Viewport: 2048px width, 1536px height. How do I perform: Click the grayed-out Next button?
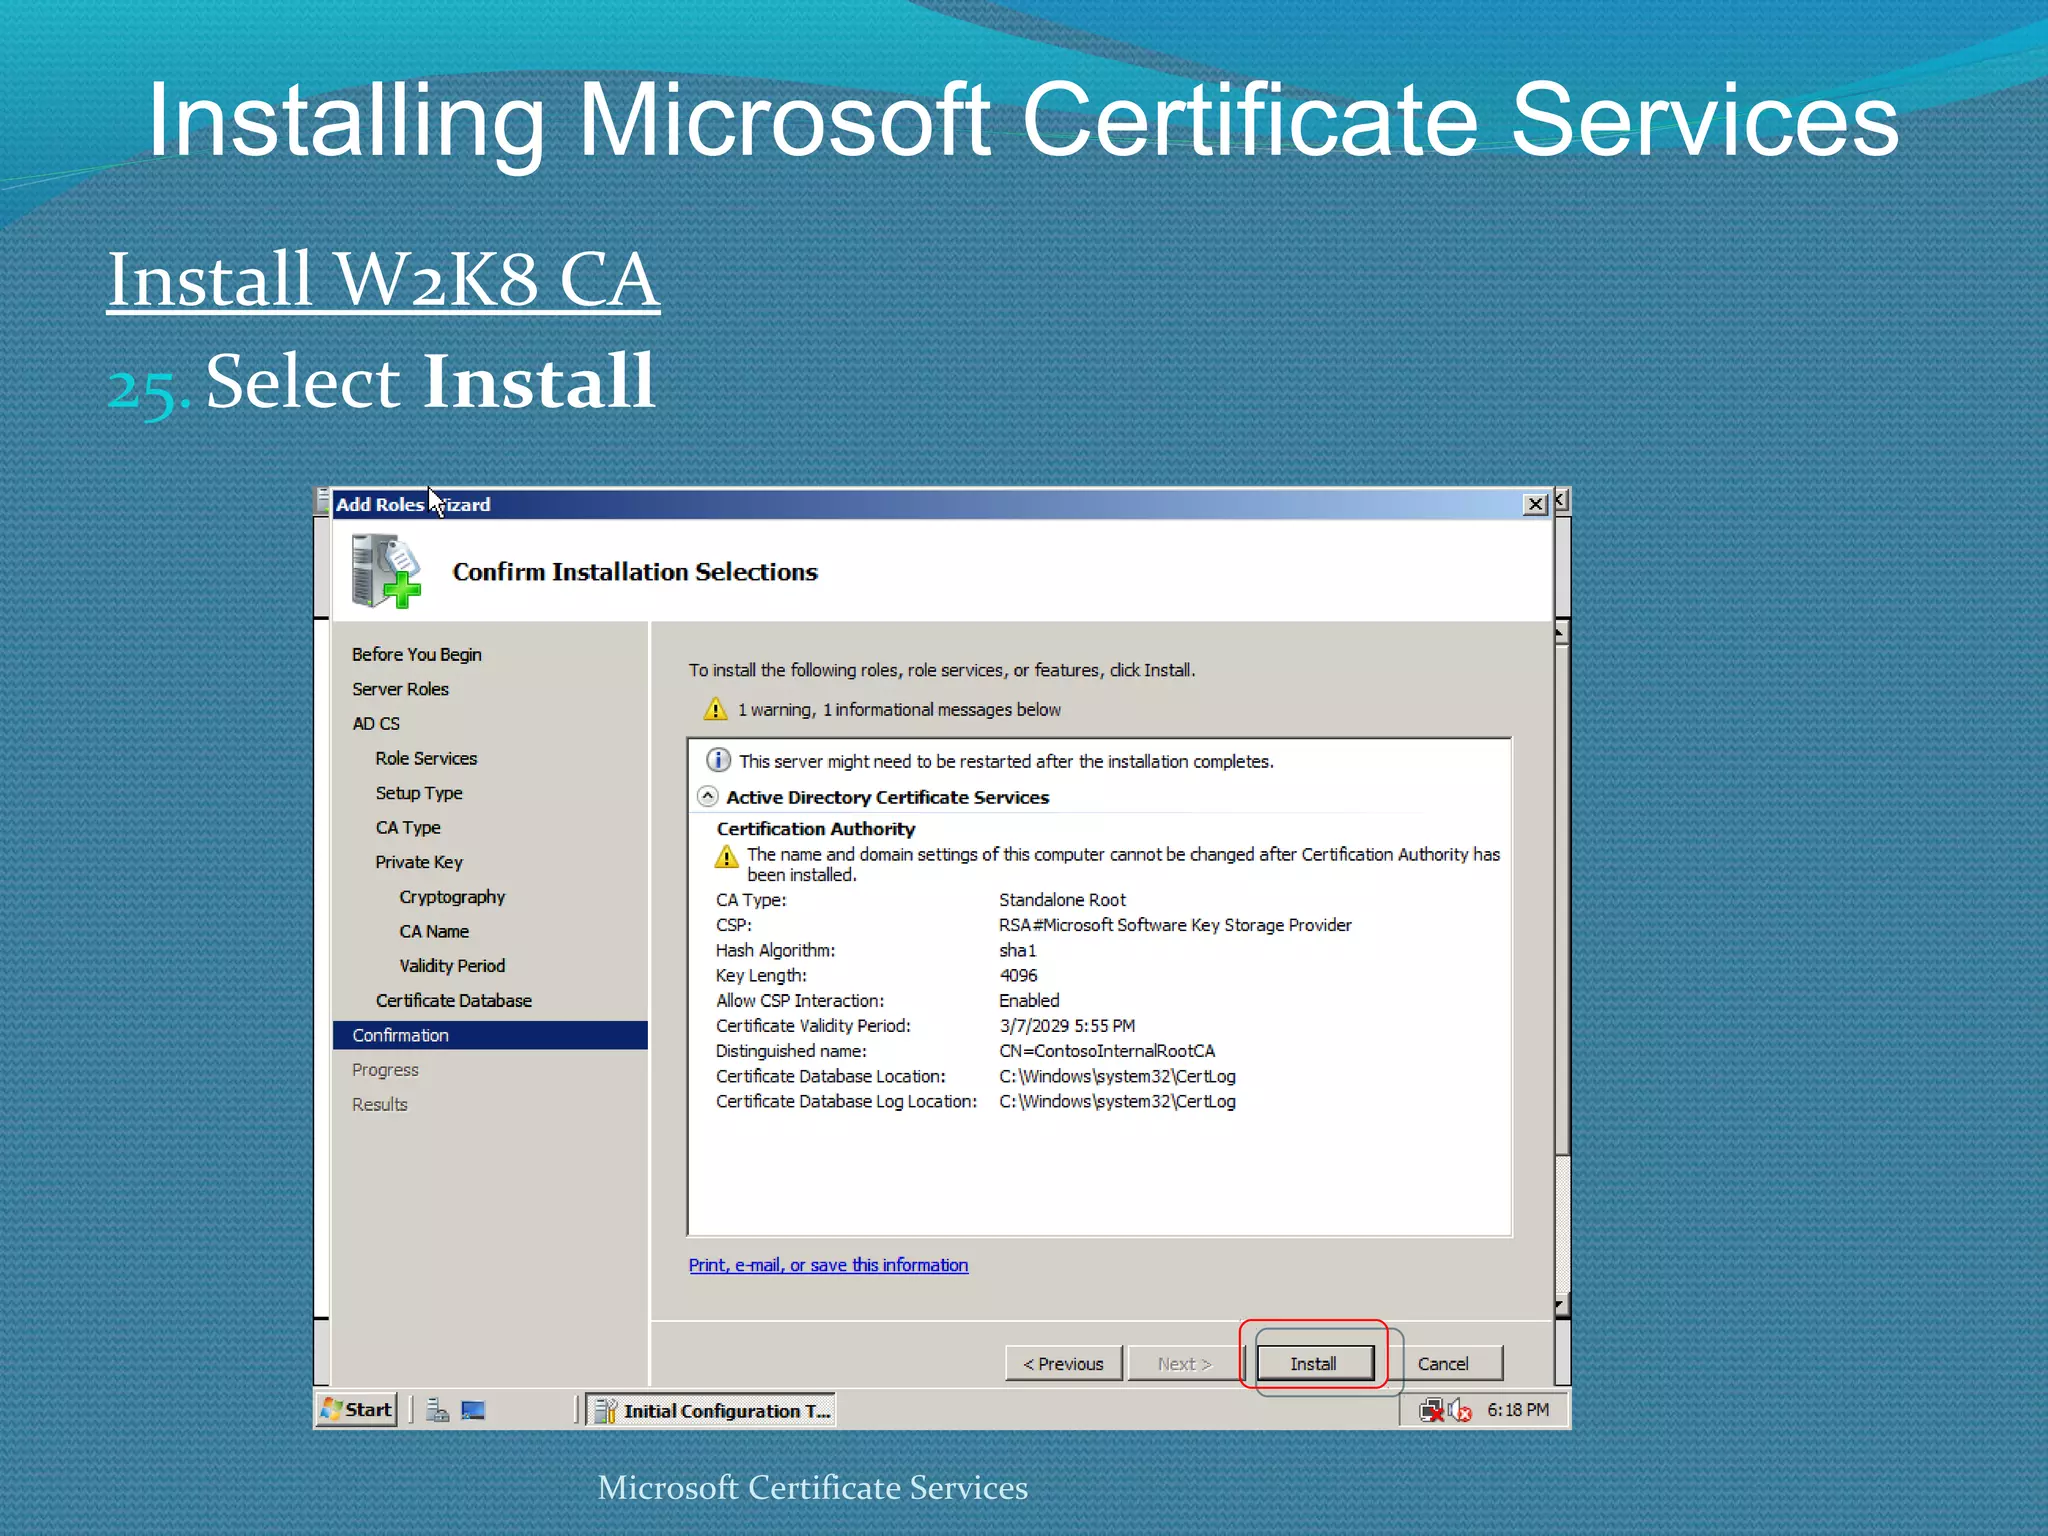(1185, 1363)
